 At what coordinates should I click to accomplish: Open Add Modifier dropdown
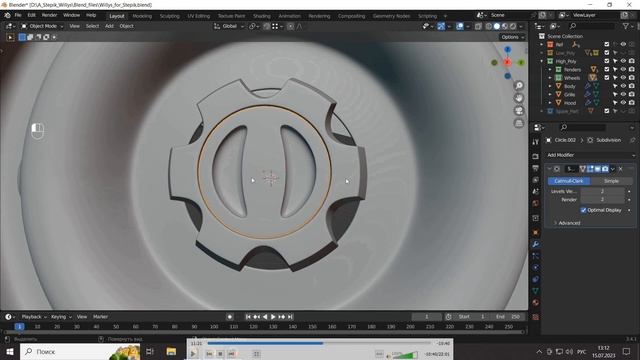[x=591, y=155]
